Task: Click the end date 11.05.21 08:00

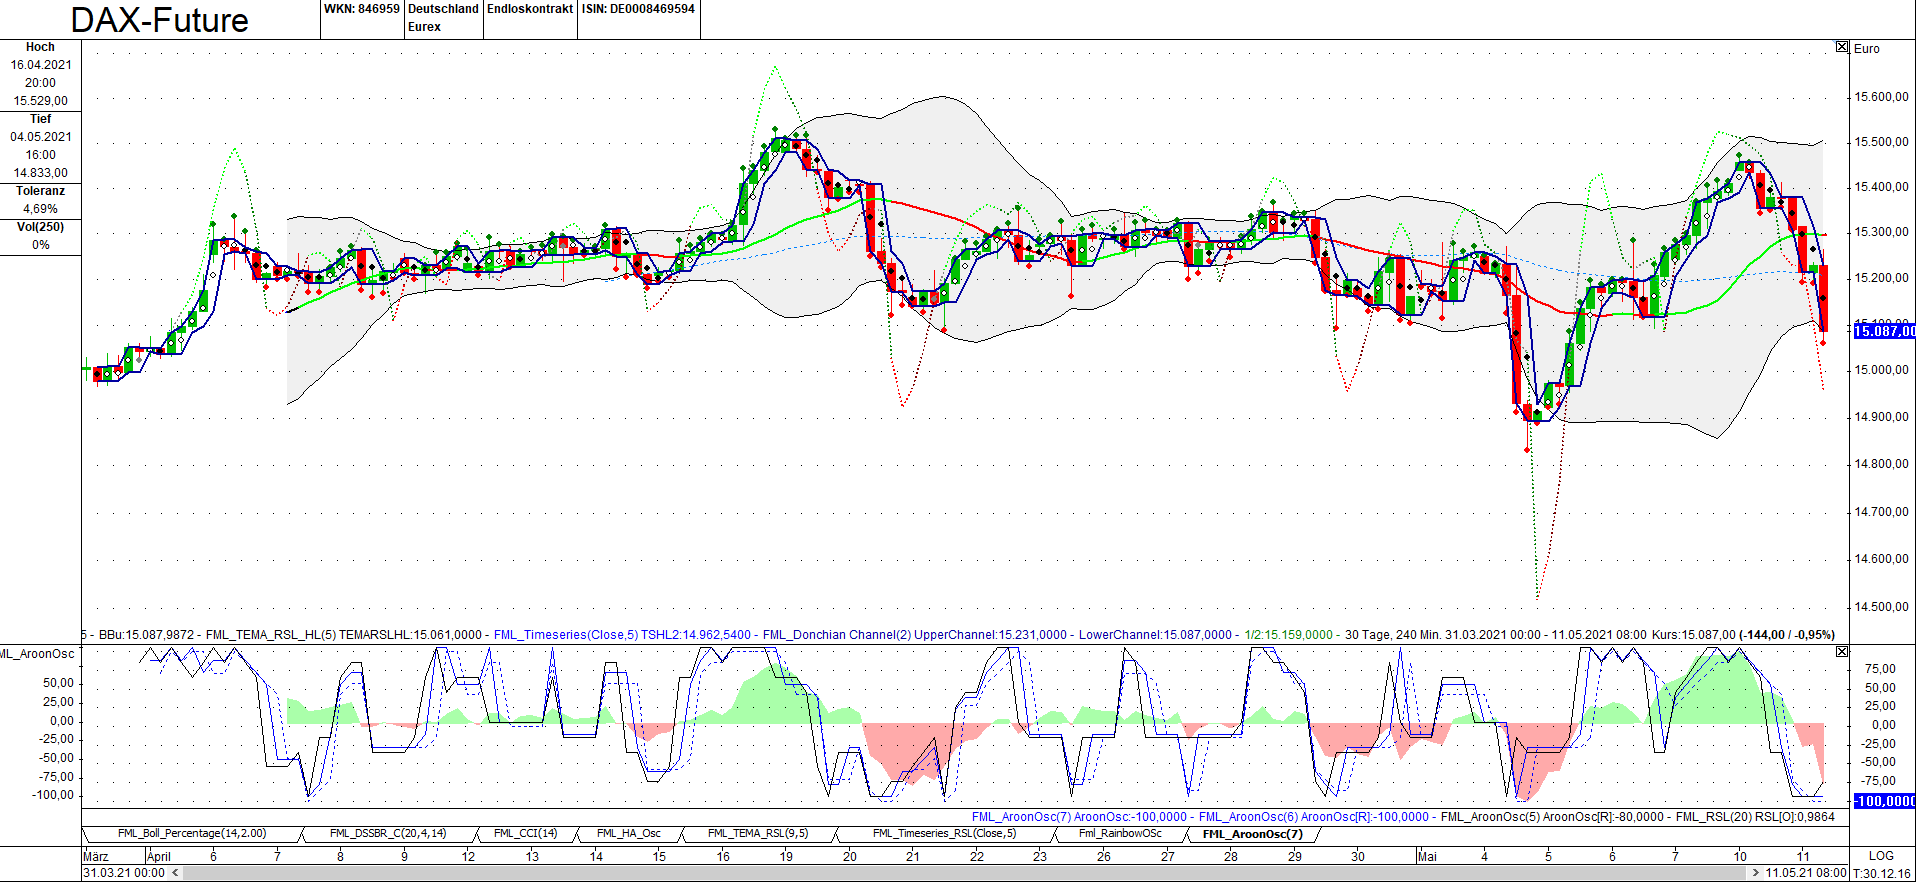Action: 1806,873
